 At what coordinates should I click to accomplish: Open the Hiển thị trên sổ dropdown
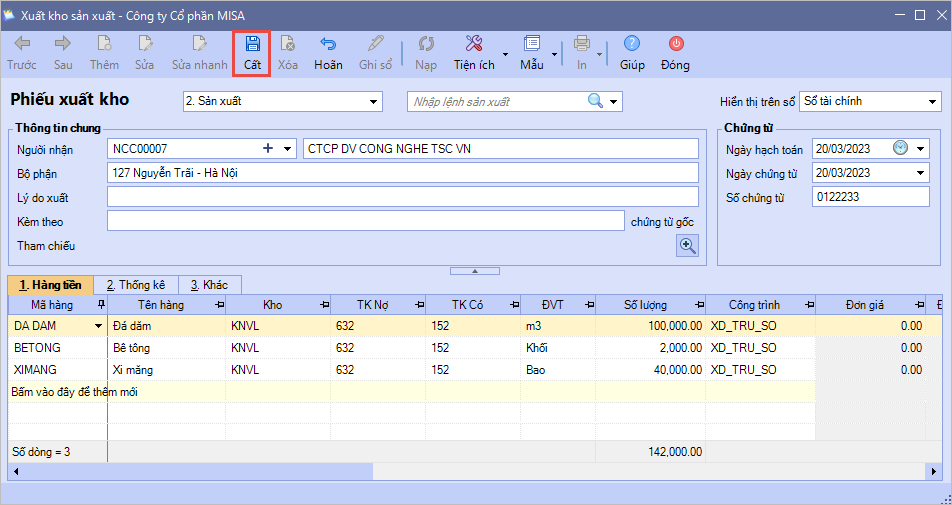point(932,102)
